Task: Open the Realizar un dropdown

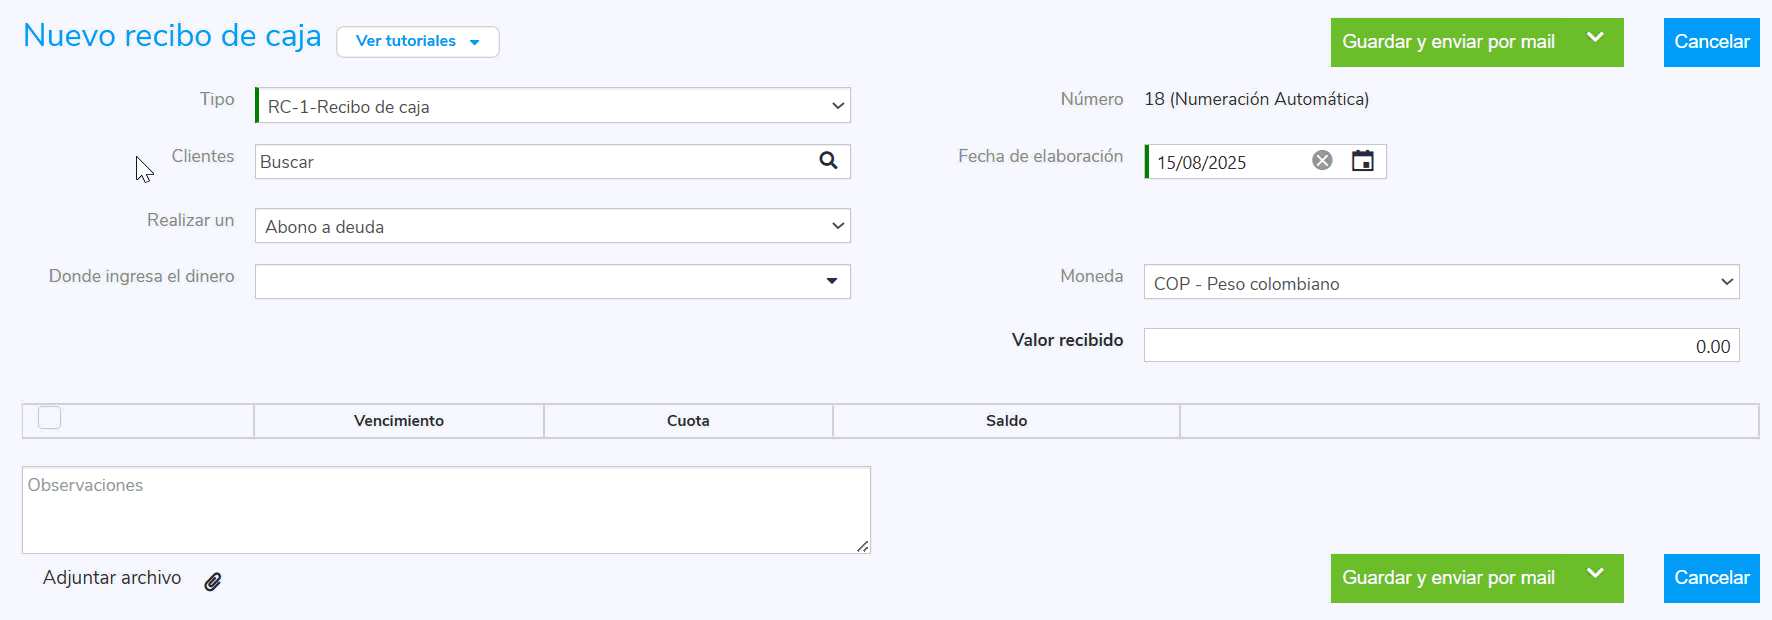Action: 552,226
